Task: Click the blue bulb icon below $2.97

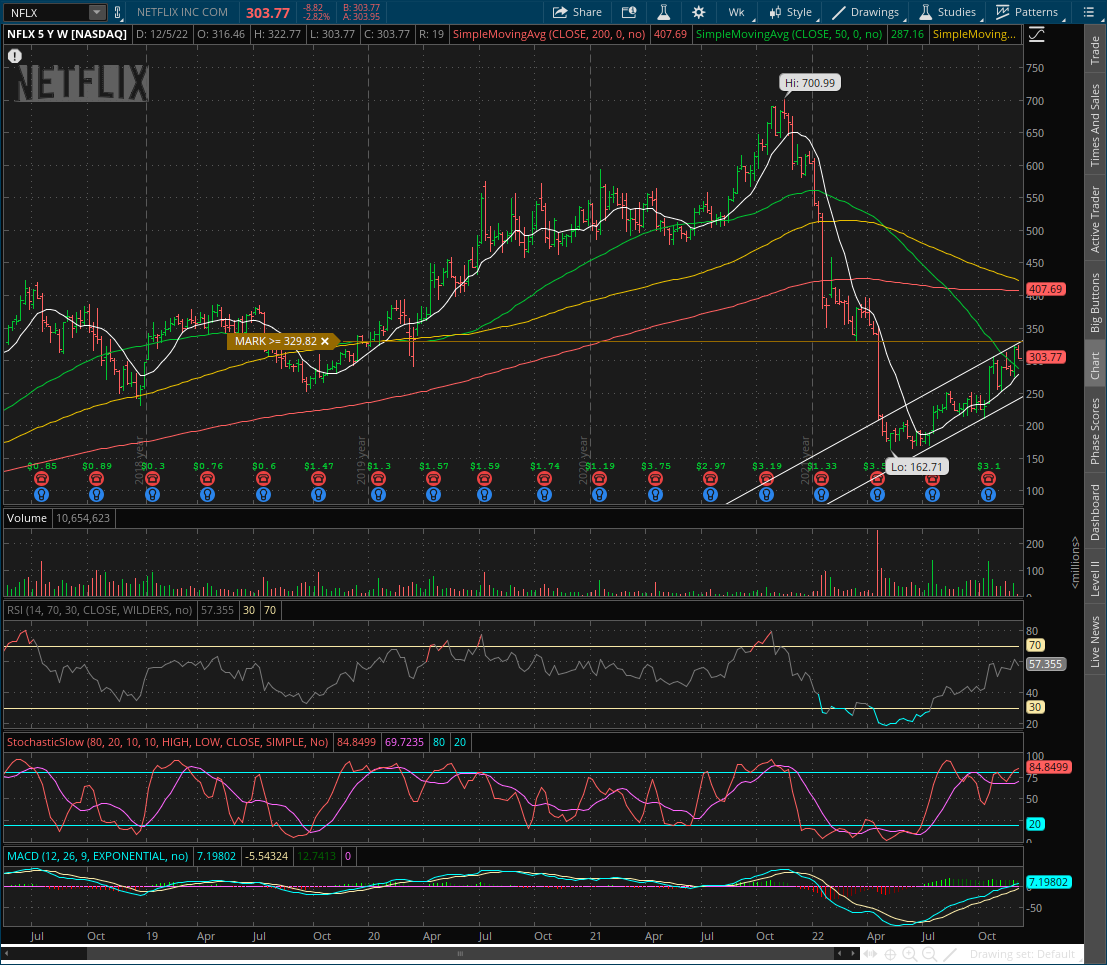Action: point(710,494)
